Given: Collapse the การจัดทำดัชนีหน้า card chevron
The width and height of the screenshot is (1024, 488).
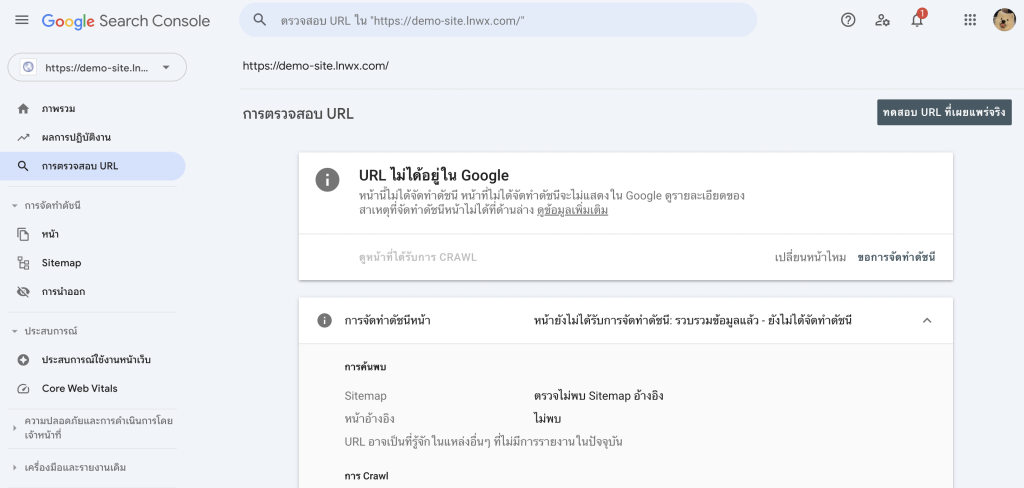Looking at the screenshot, I should point(927,321).
